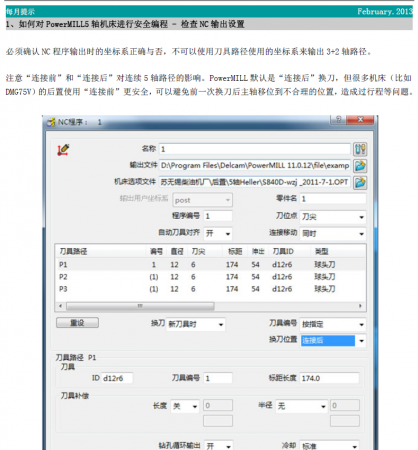Click the 类型 column header

click(x=322, y=251)
